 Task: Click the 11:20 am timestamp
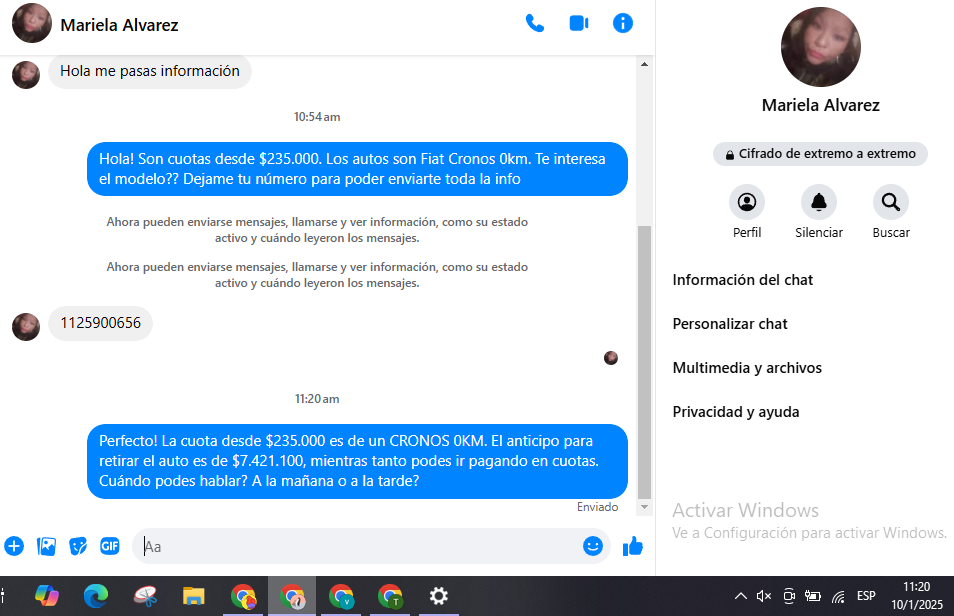(317, 399)
